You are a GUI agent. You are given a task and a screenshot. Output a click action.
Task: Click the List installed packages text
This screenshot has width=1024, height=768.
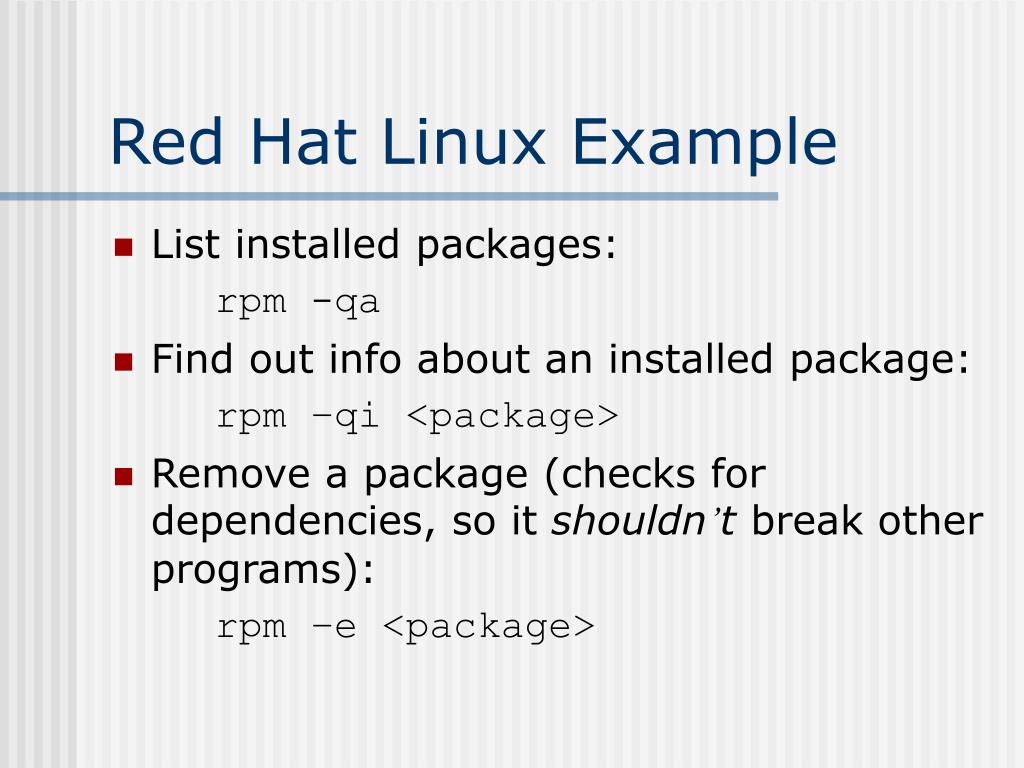(x=384, y=246)
